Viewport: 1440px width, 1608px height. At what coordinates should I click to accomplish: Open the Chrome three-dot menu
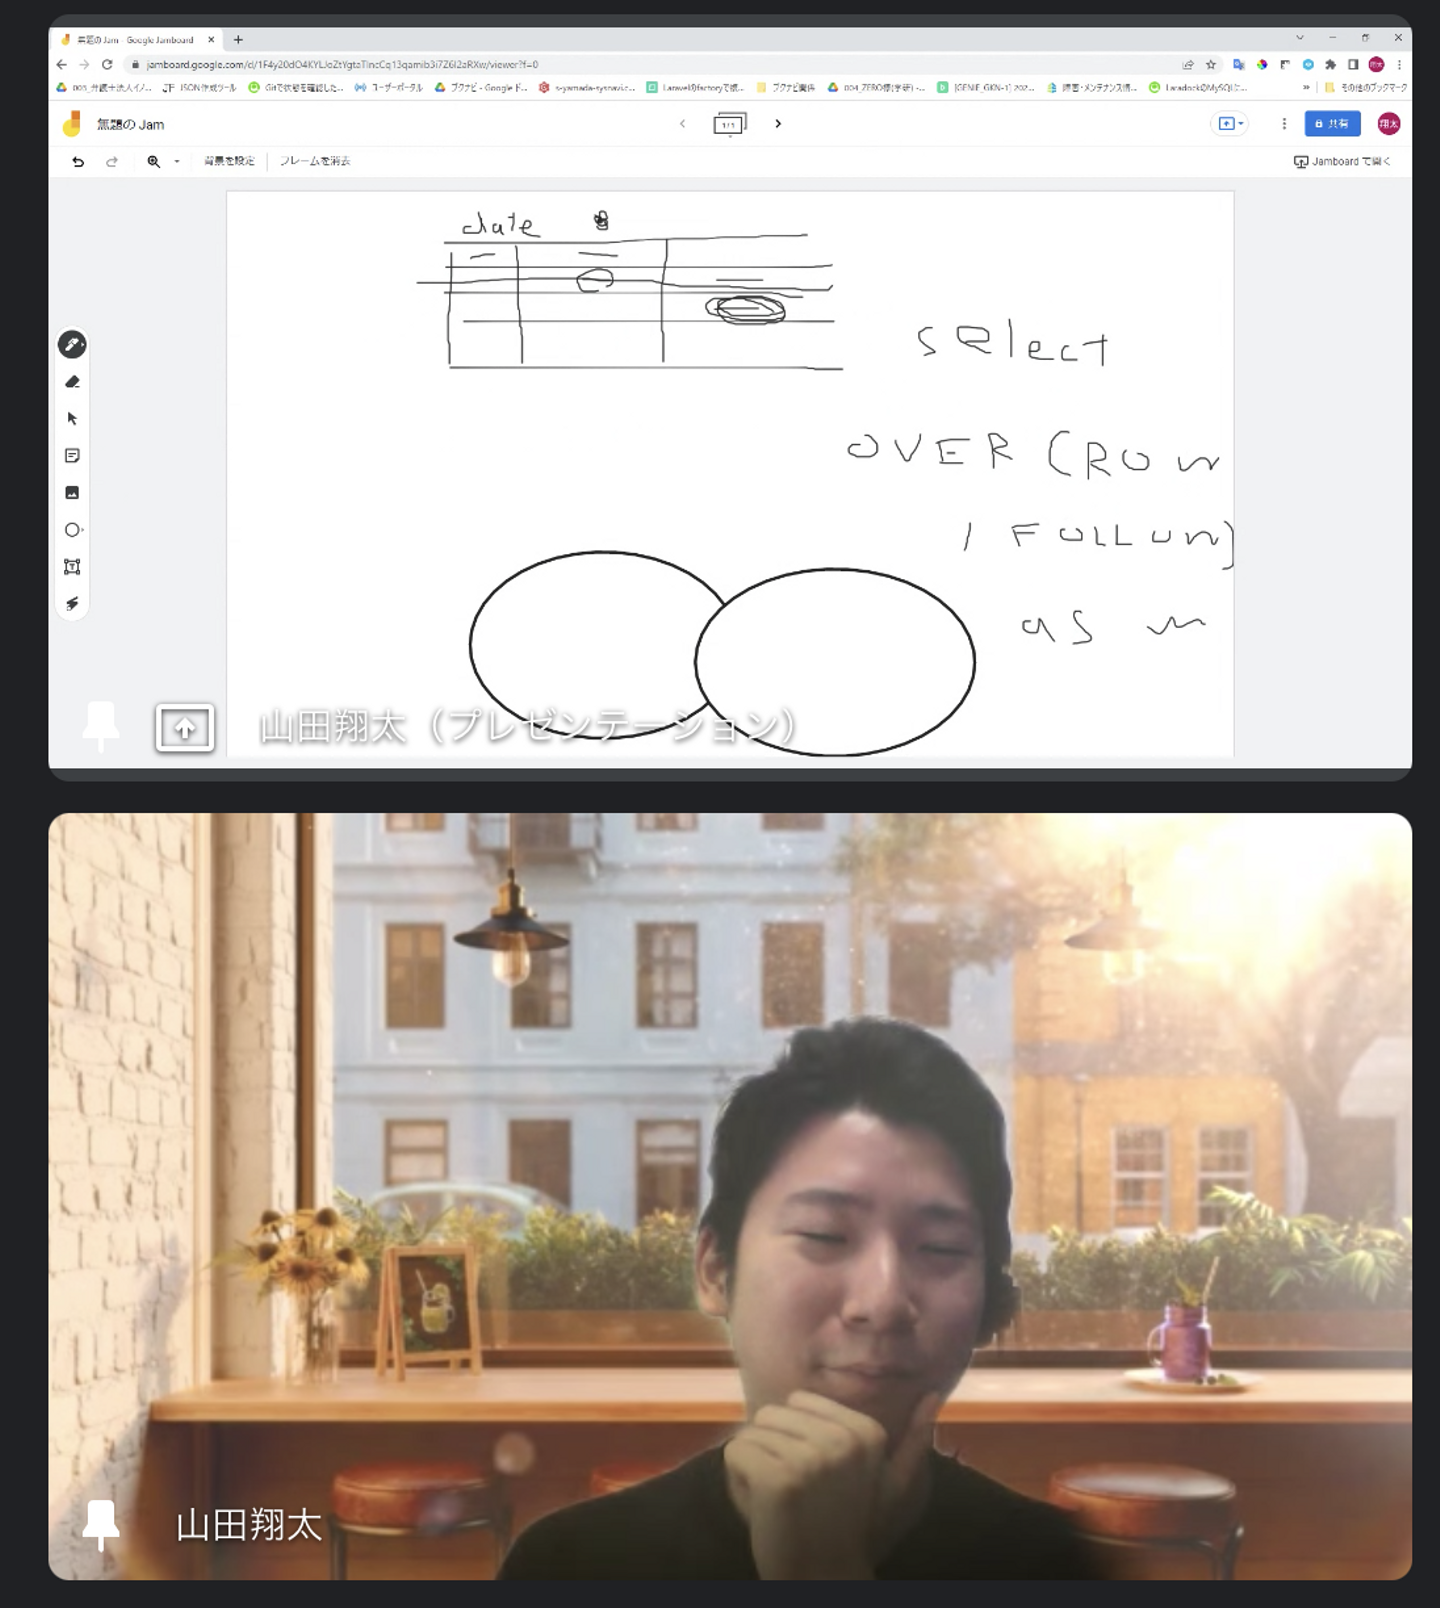coord(1399,65)
